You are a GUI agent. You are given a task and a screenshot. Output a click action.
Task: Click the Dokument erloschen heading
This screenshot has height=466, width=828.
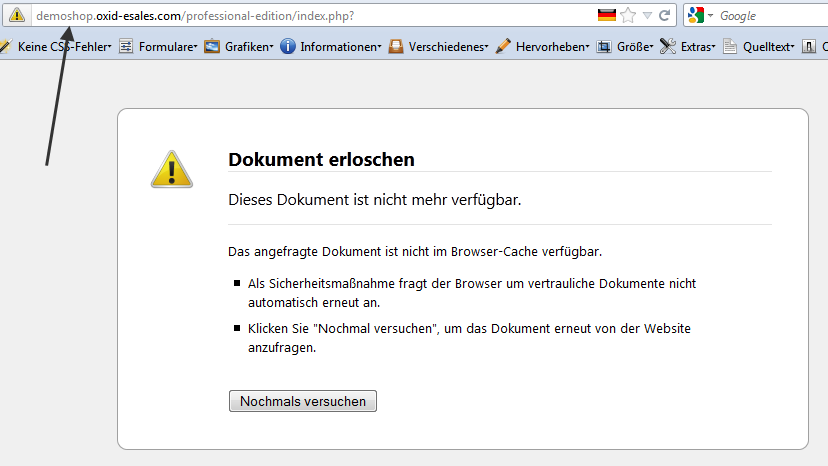click(x=321, y=159)
